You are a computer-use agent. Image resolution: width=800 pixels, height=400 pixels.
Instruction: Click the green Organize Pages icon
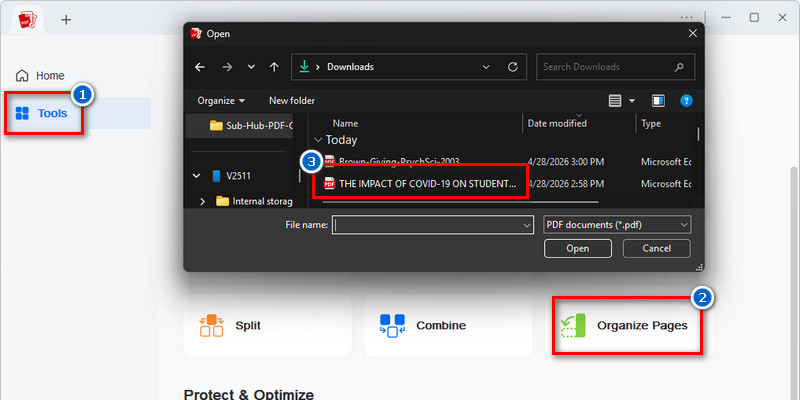tap(573, 326)
